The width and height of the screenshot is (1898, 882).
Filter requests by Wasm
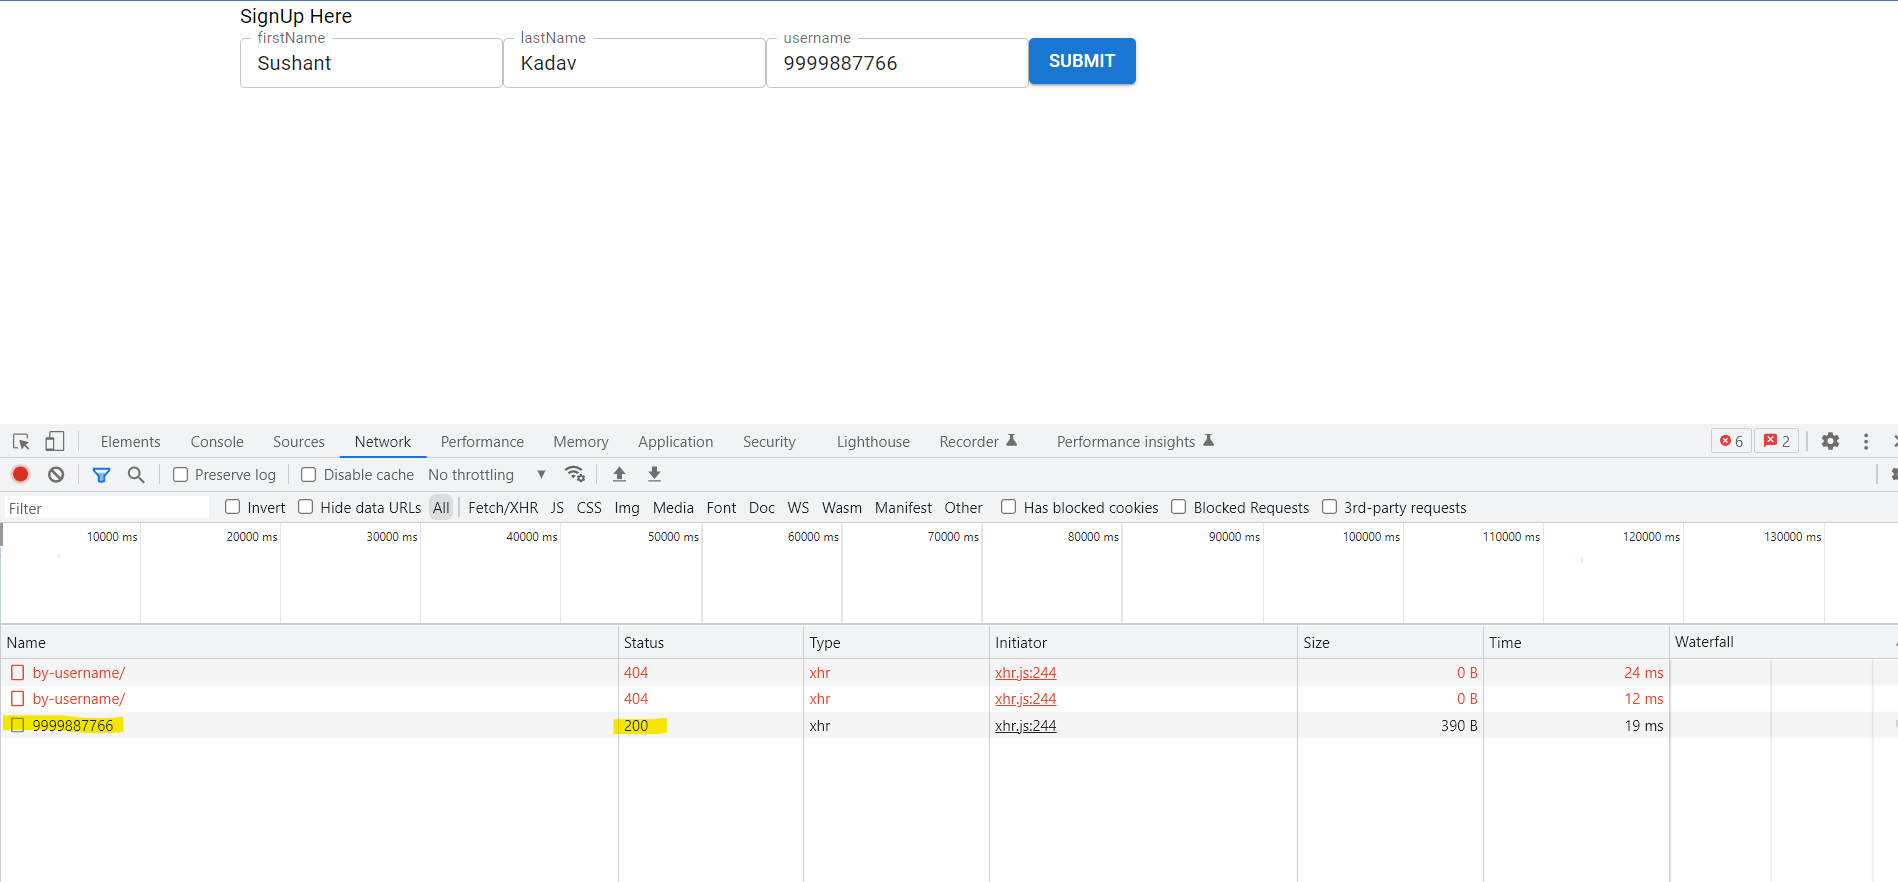[x=842, y=507]
